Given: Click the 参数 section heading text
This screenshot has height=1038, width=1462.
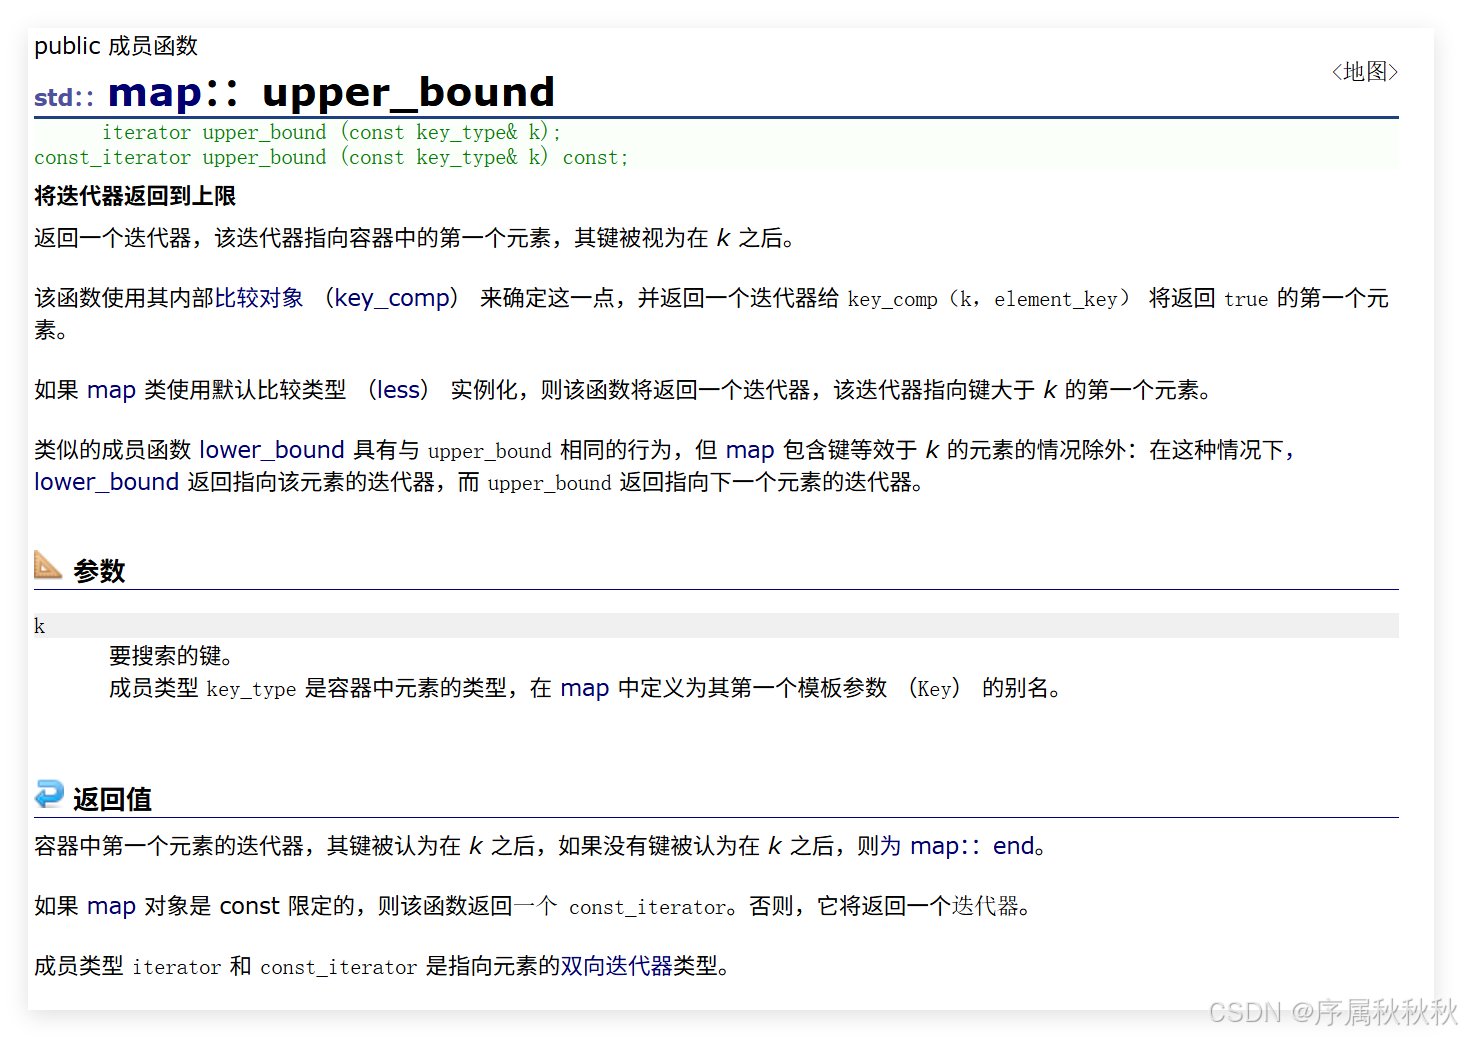Looking at the screenshot, I should pos(99,571).
